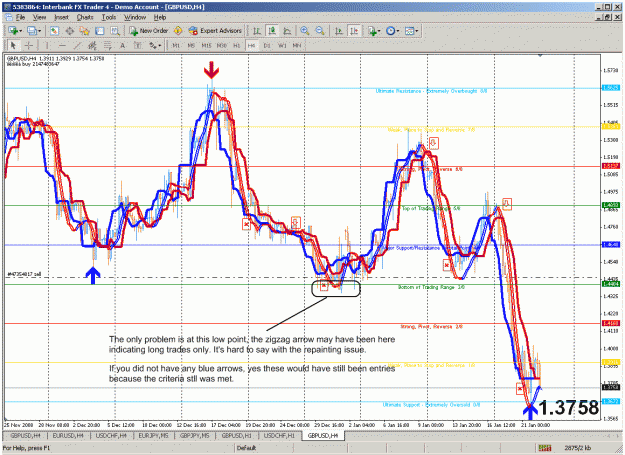Switch to candlestick chart display

pyautogui.click(x=272, y=31)
